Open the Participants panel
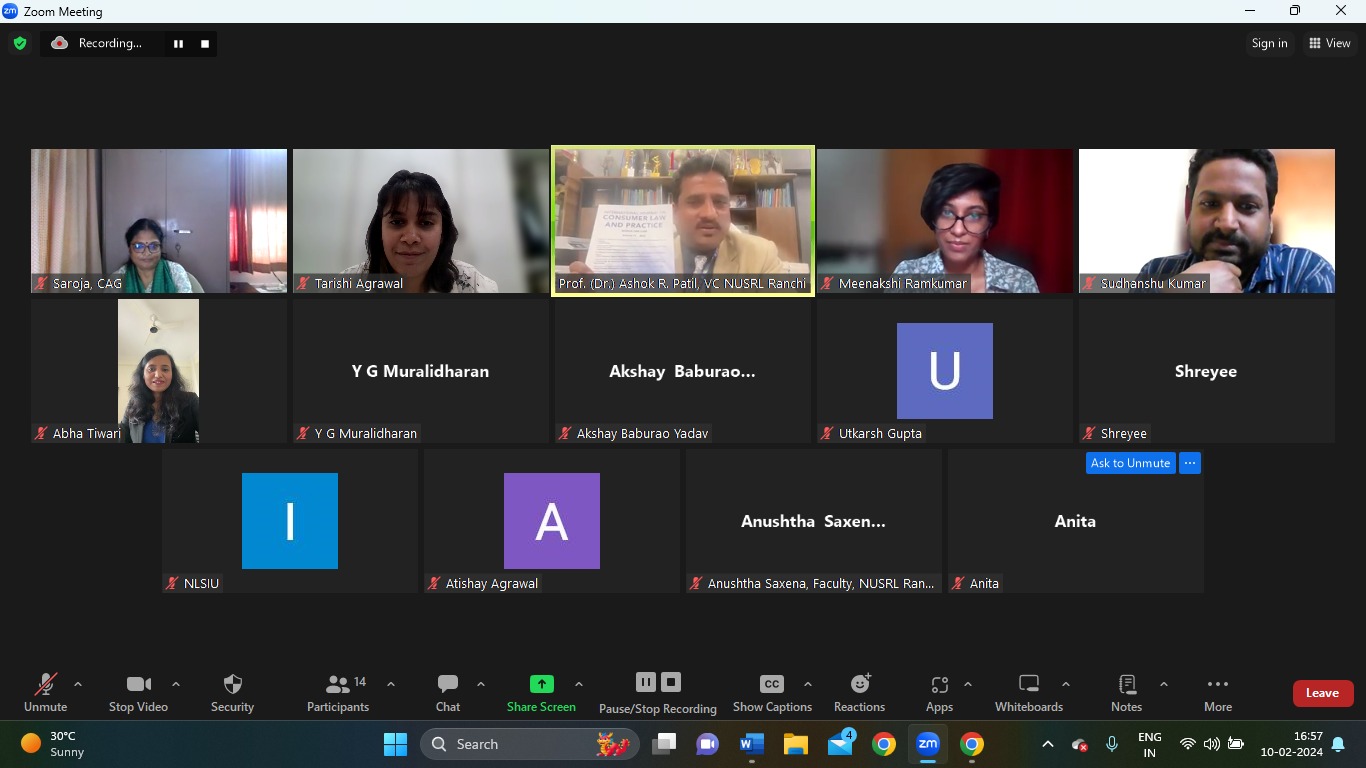The image size is (1366, 768). [338, 685]
